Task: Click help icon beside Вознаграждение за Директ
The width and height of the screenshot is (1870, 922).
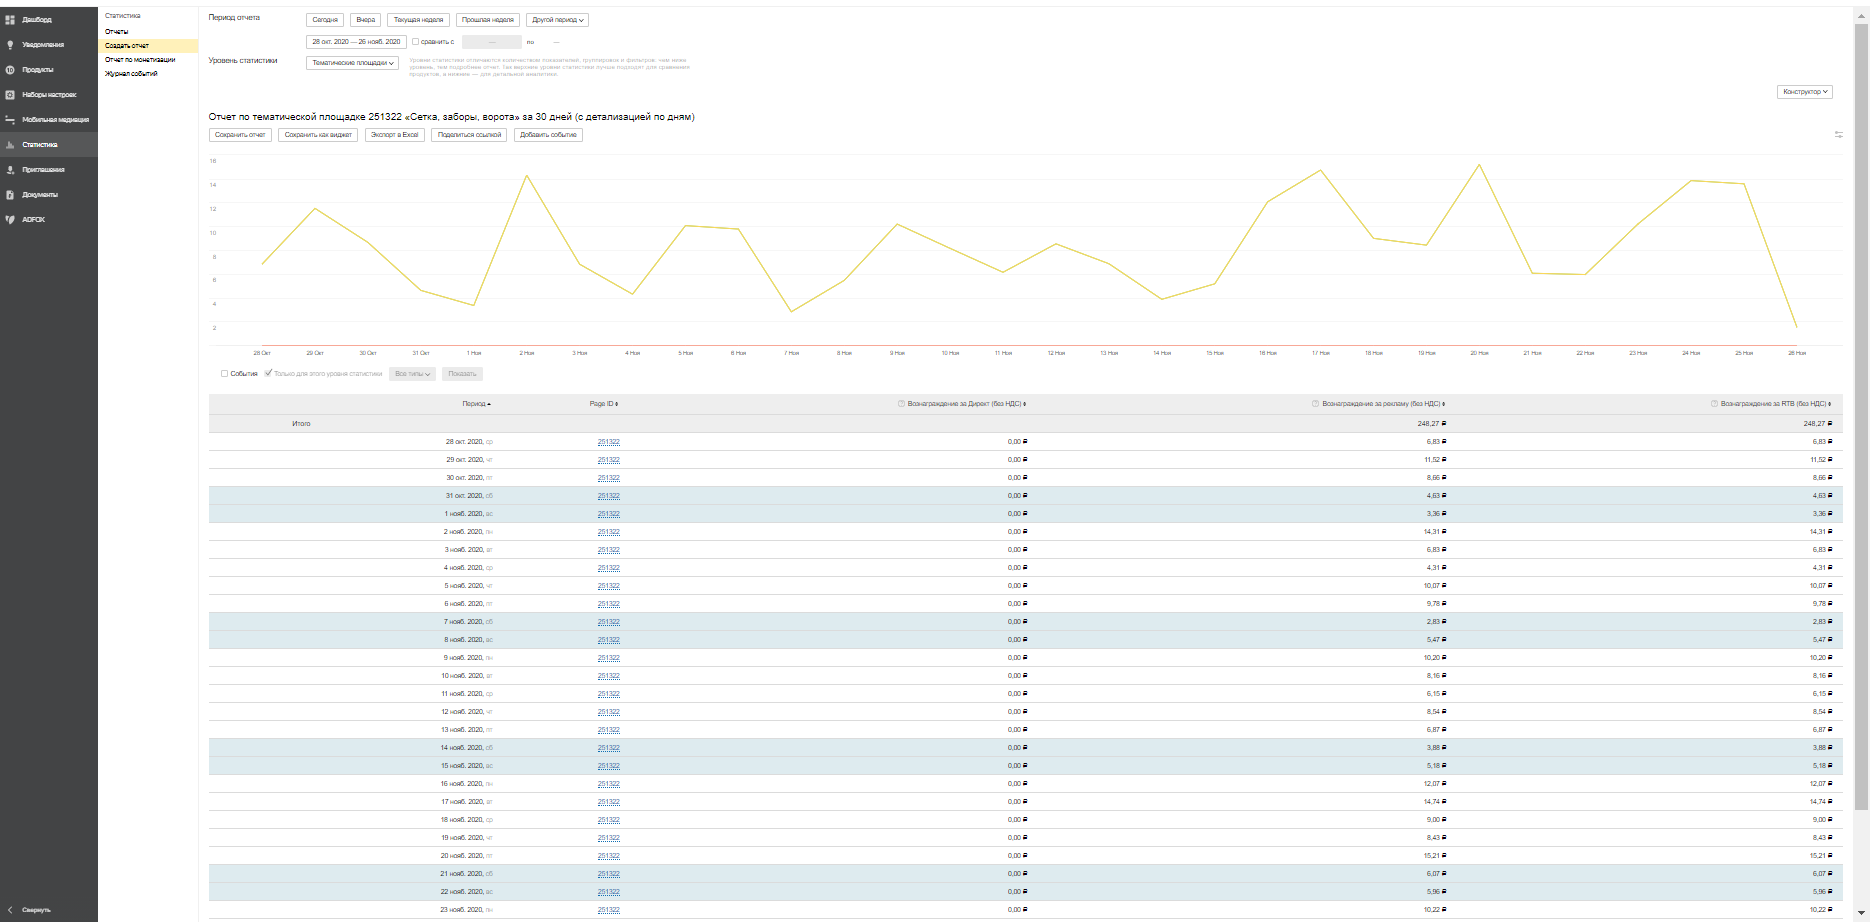Action: [901, 404]
